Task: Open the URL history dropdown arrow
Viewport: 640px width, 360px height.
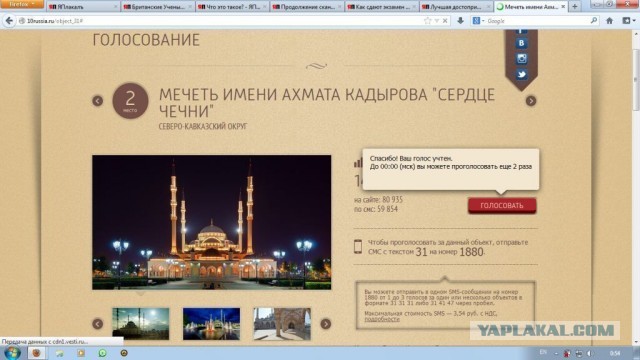Action: click(436, 21)
